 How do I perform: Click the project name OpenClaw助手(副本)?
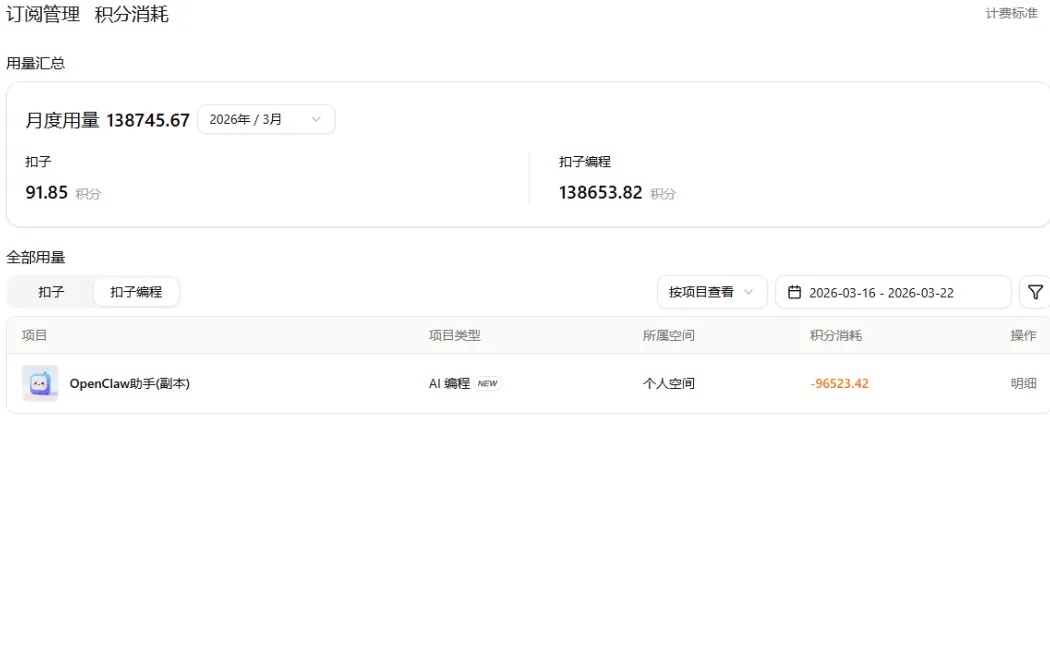click(130, 383)
